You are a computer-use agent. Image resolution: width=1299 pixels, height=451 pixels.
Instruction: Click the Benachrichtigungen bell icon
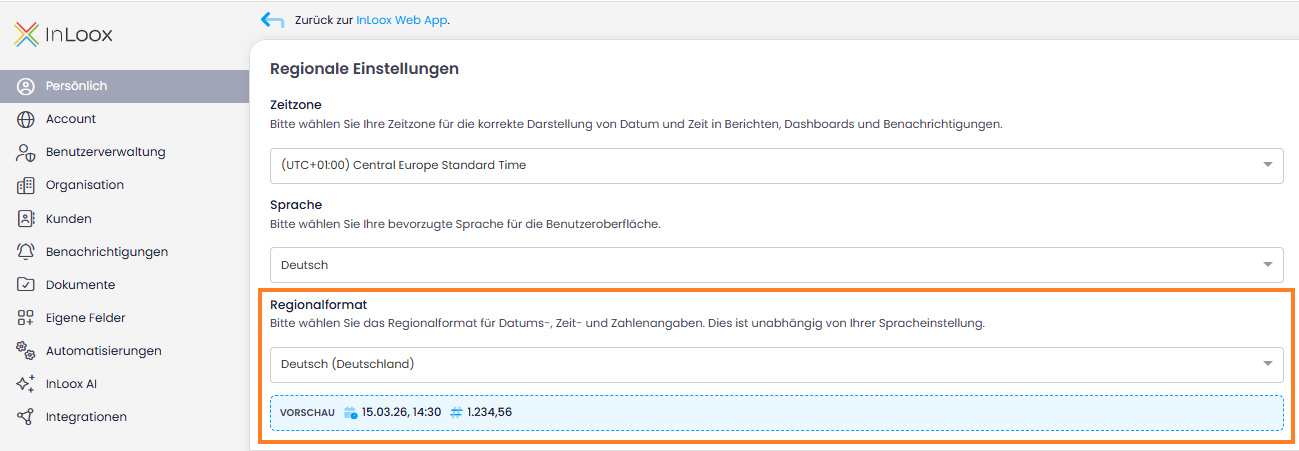[26, 251]
